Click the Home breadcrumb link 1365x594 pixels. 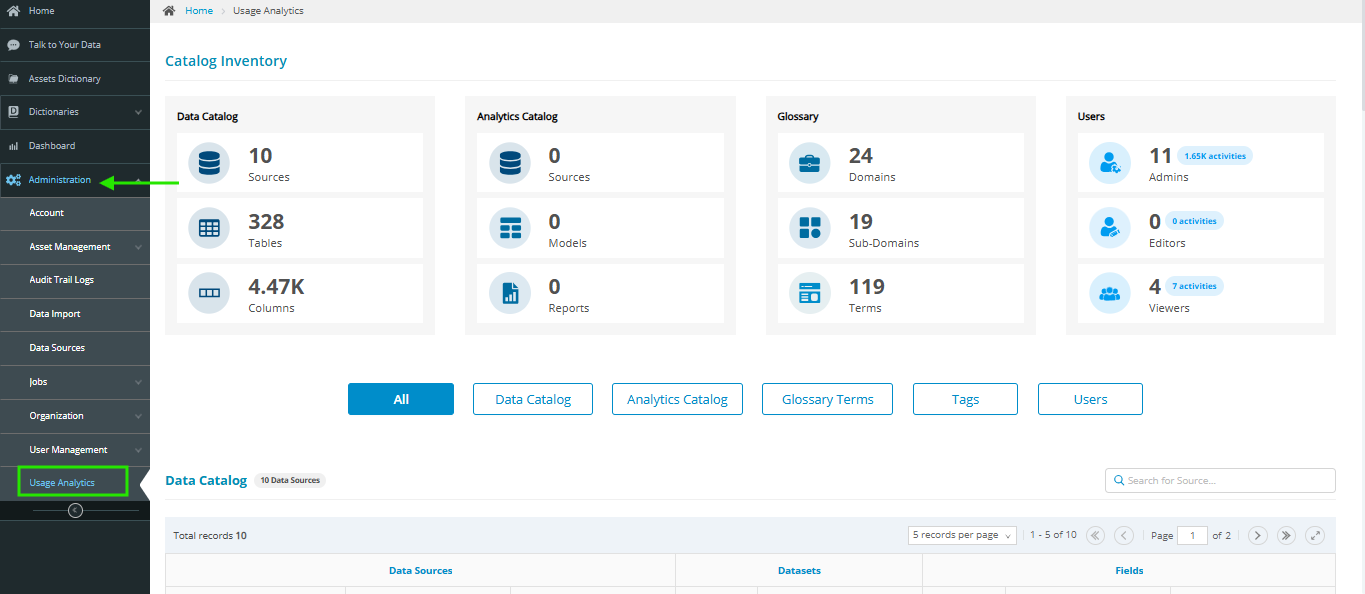click(199, 11)
